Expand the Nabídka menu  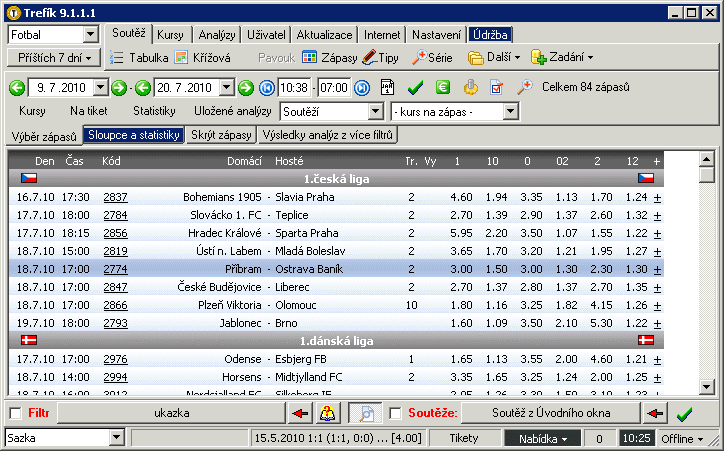[x=543, y=439]
